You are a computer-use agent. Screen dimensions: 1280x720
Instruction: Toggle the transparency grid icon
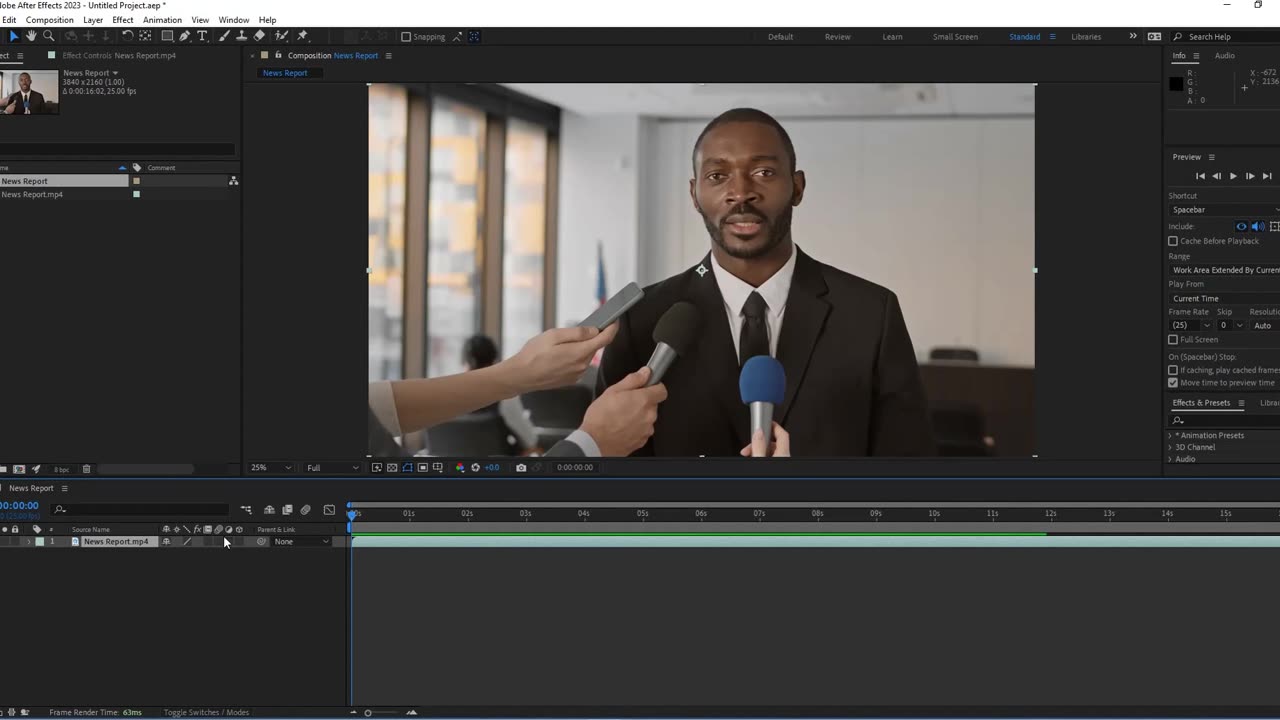click(392, 467)
